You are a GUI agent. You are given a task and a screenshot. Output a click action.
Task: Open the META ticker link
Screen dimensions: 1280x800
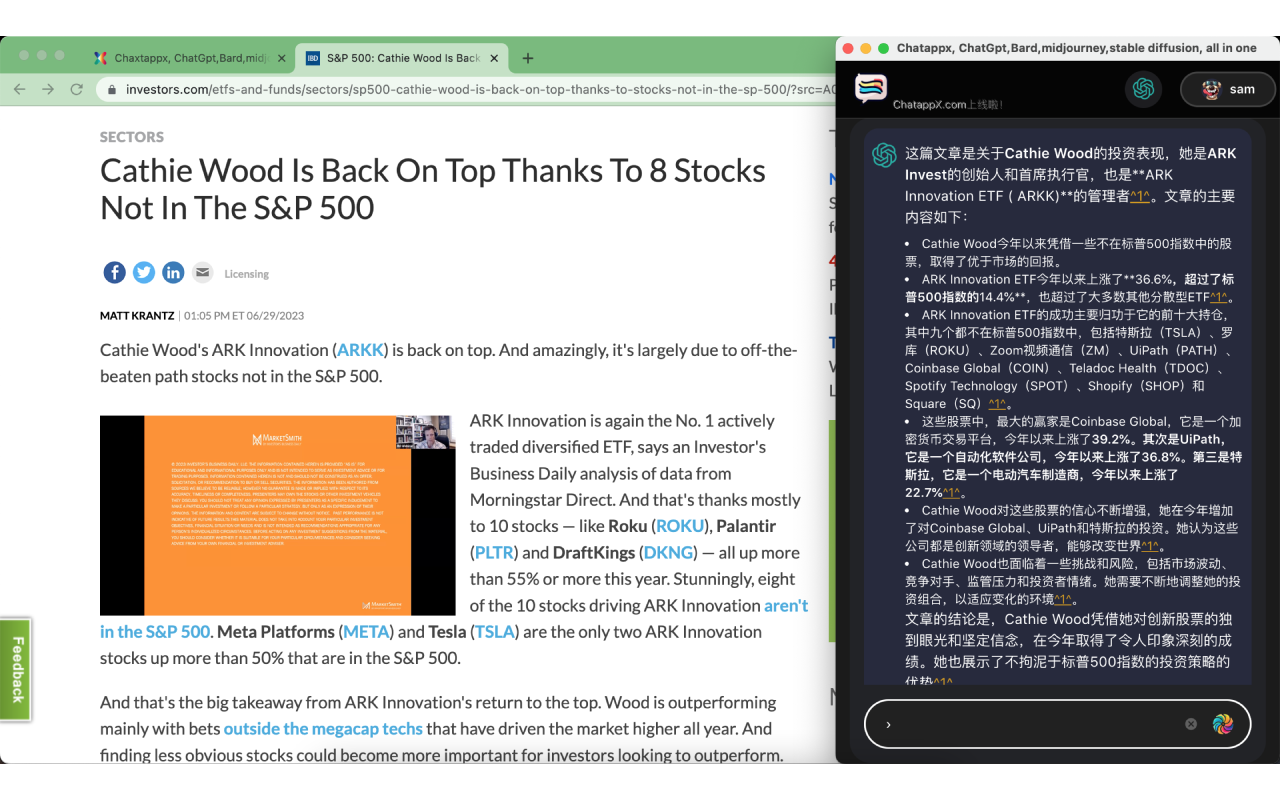tap(366, 632)
